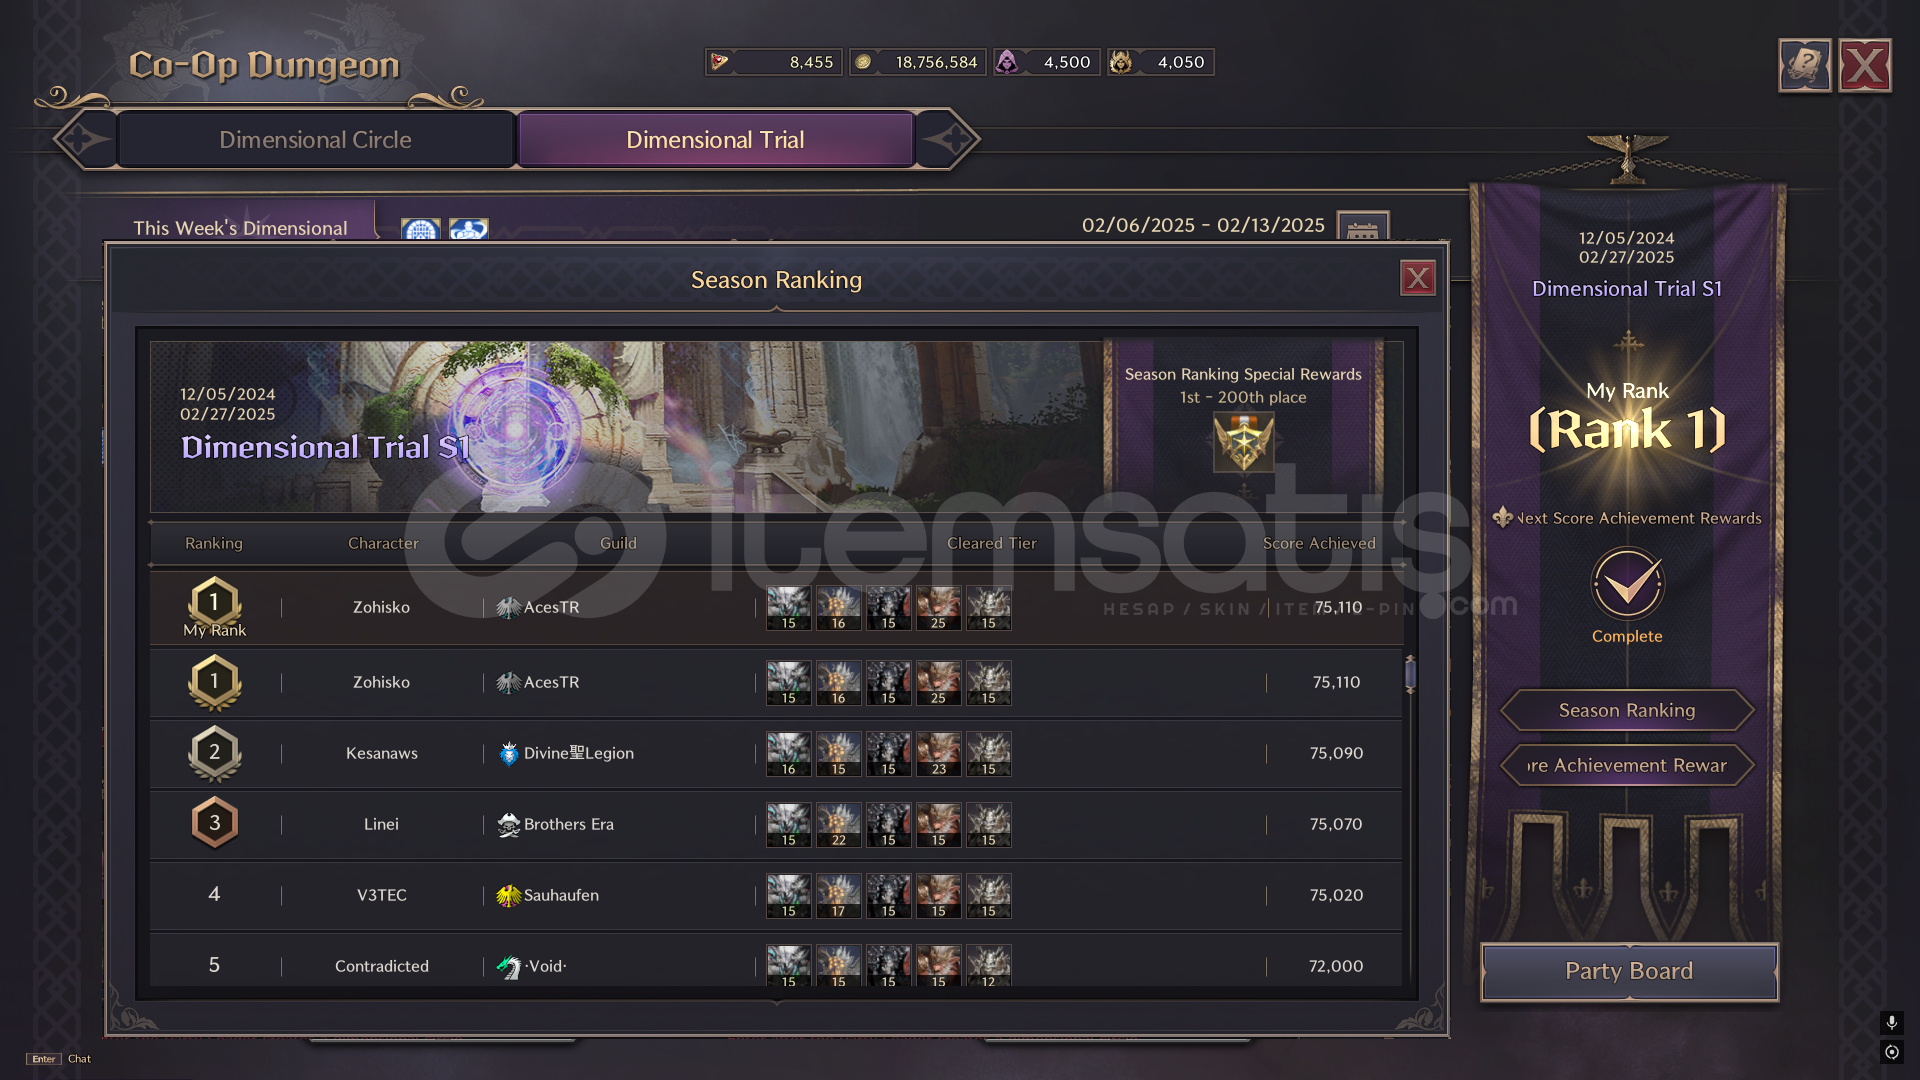Open the help question-mark icon
This screenshot has width=1920, height=1080.
tap(1804, 66)
